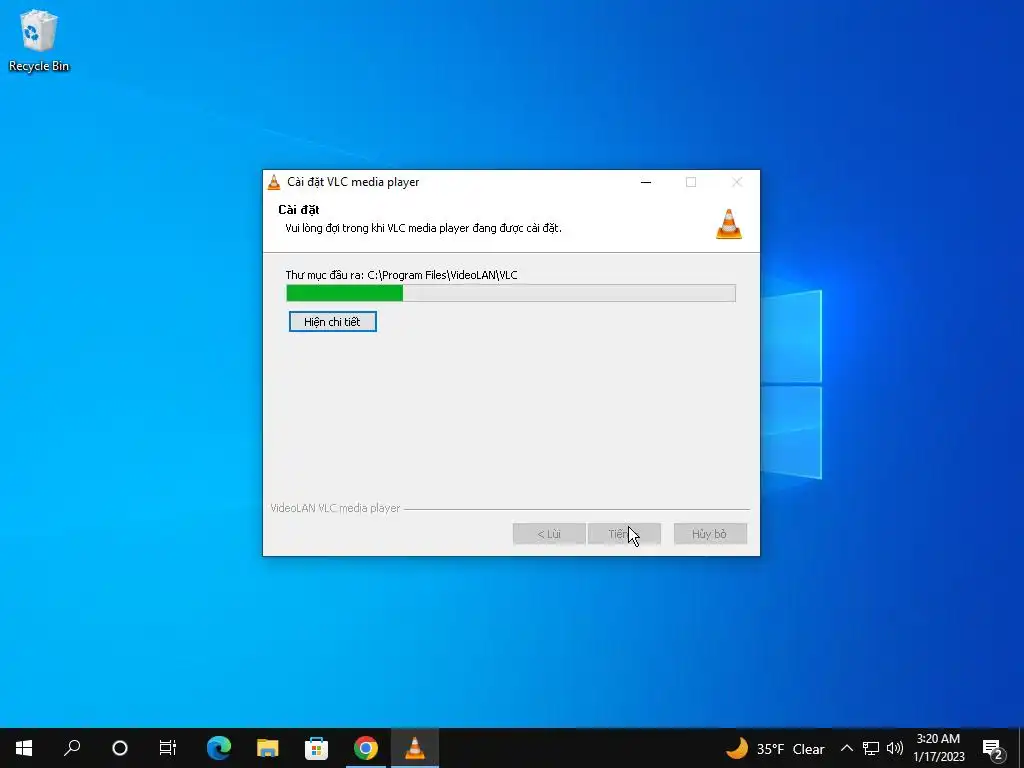Open Cortana circle on the taskbar
The width and height of the screenshot is (1024, 768).
pos(120,748)
